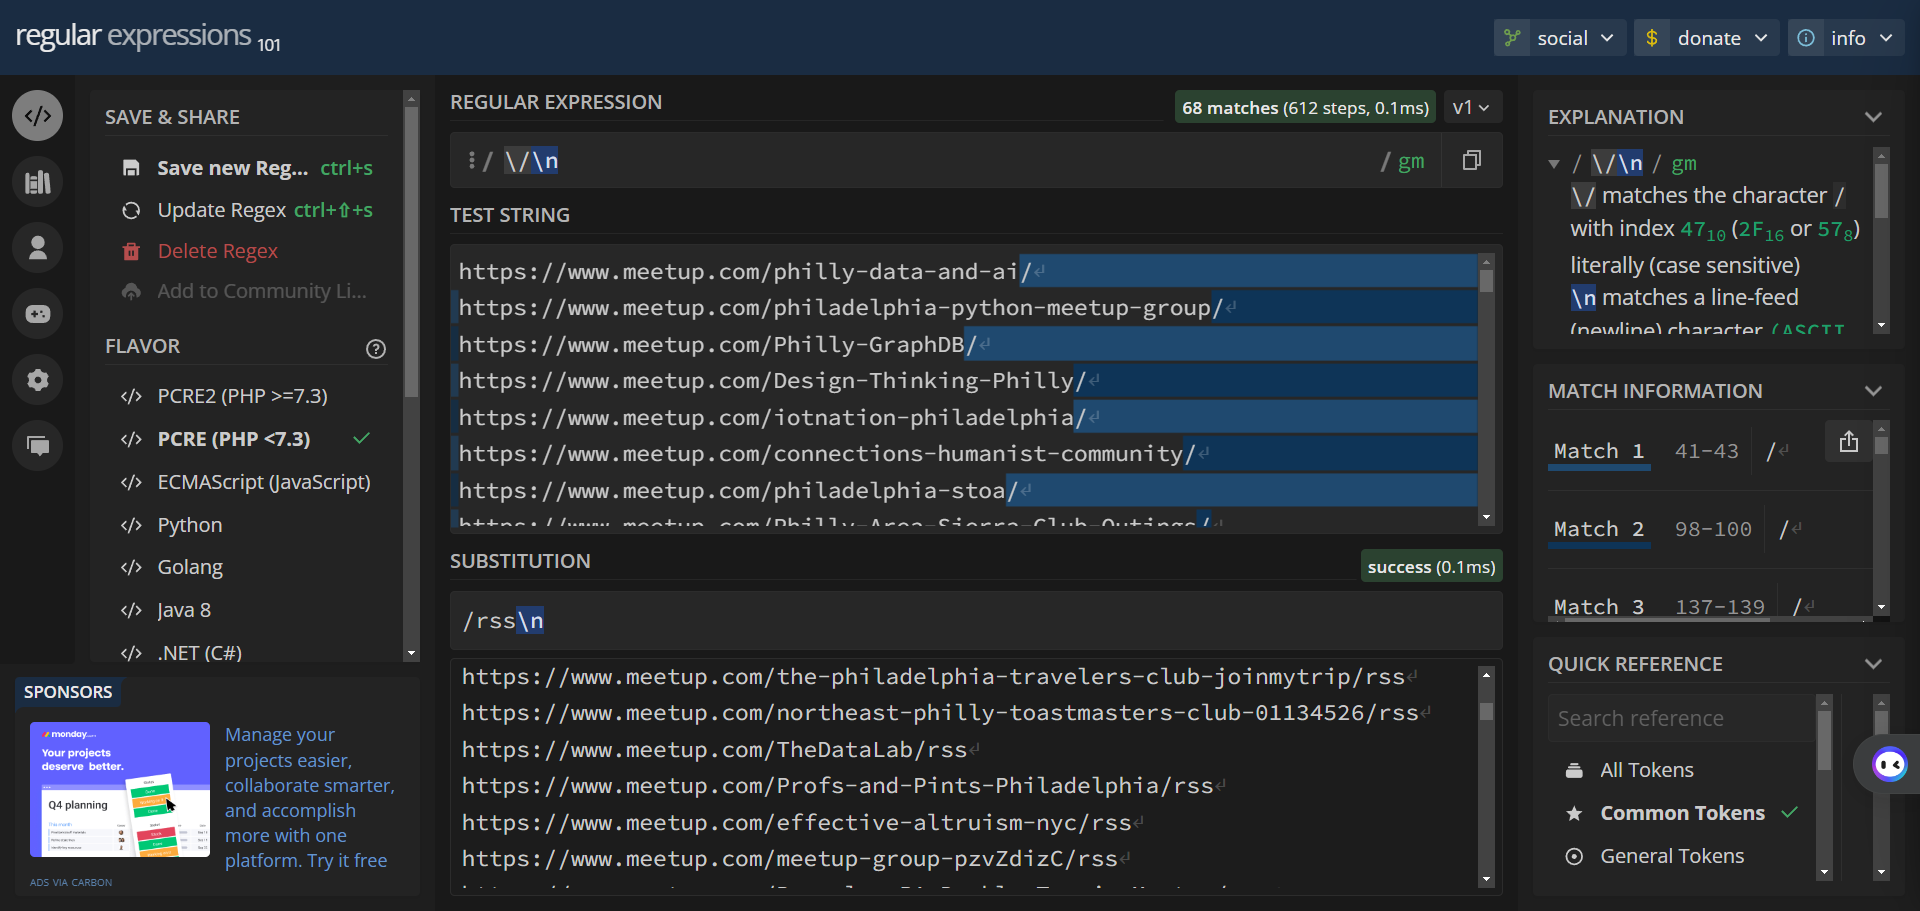
Task: Open the v1 version dropdown
Action: click(1472, 107)
